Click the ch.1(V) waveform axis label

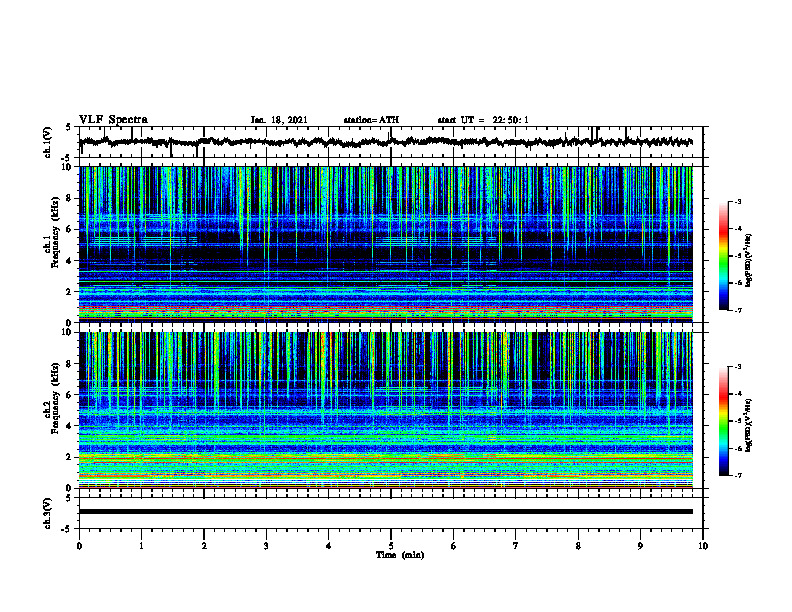[48, 142]
